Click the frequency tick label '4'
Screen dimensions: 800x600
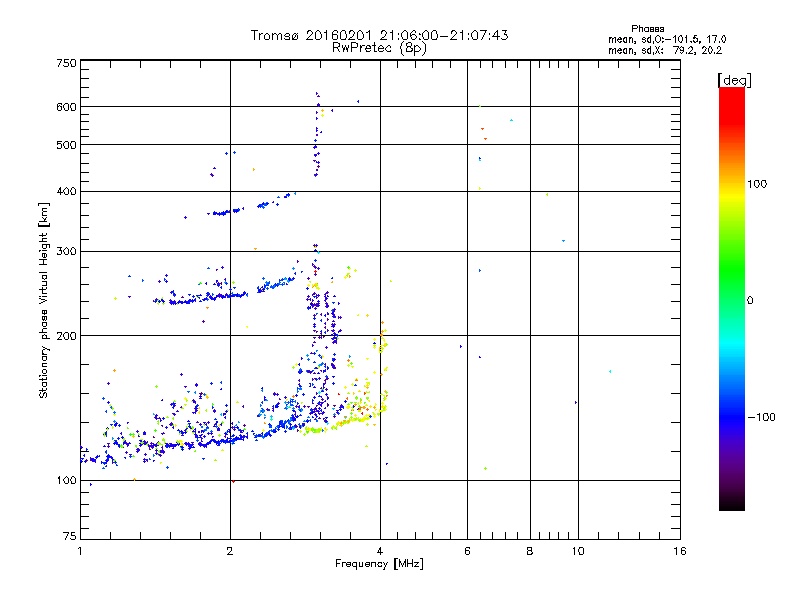380,551
